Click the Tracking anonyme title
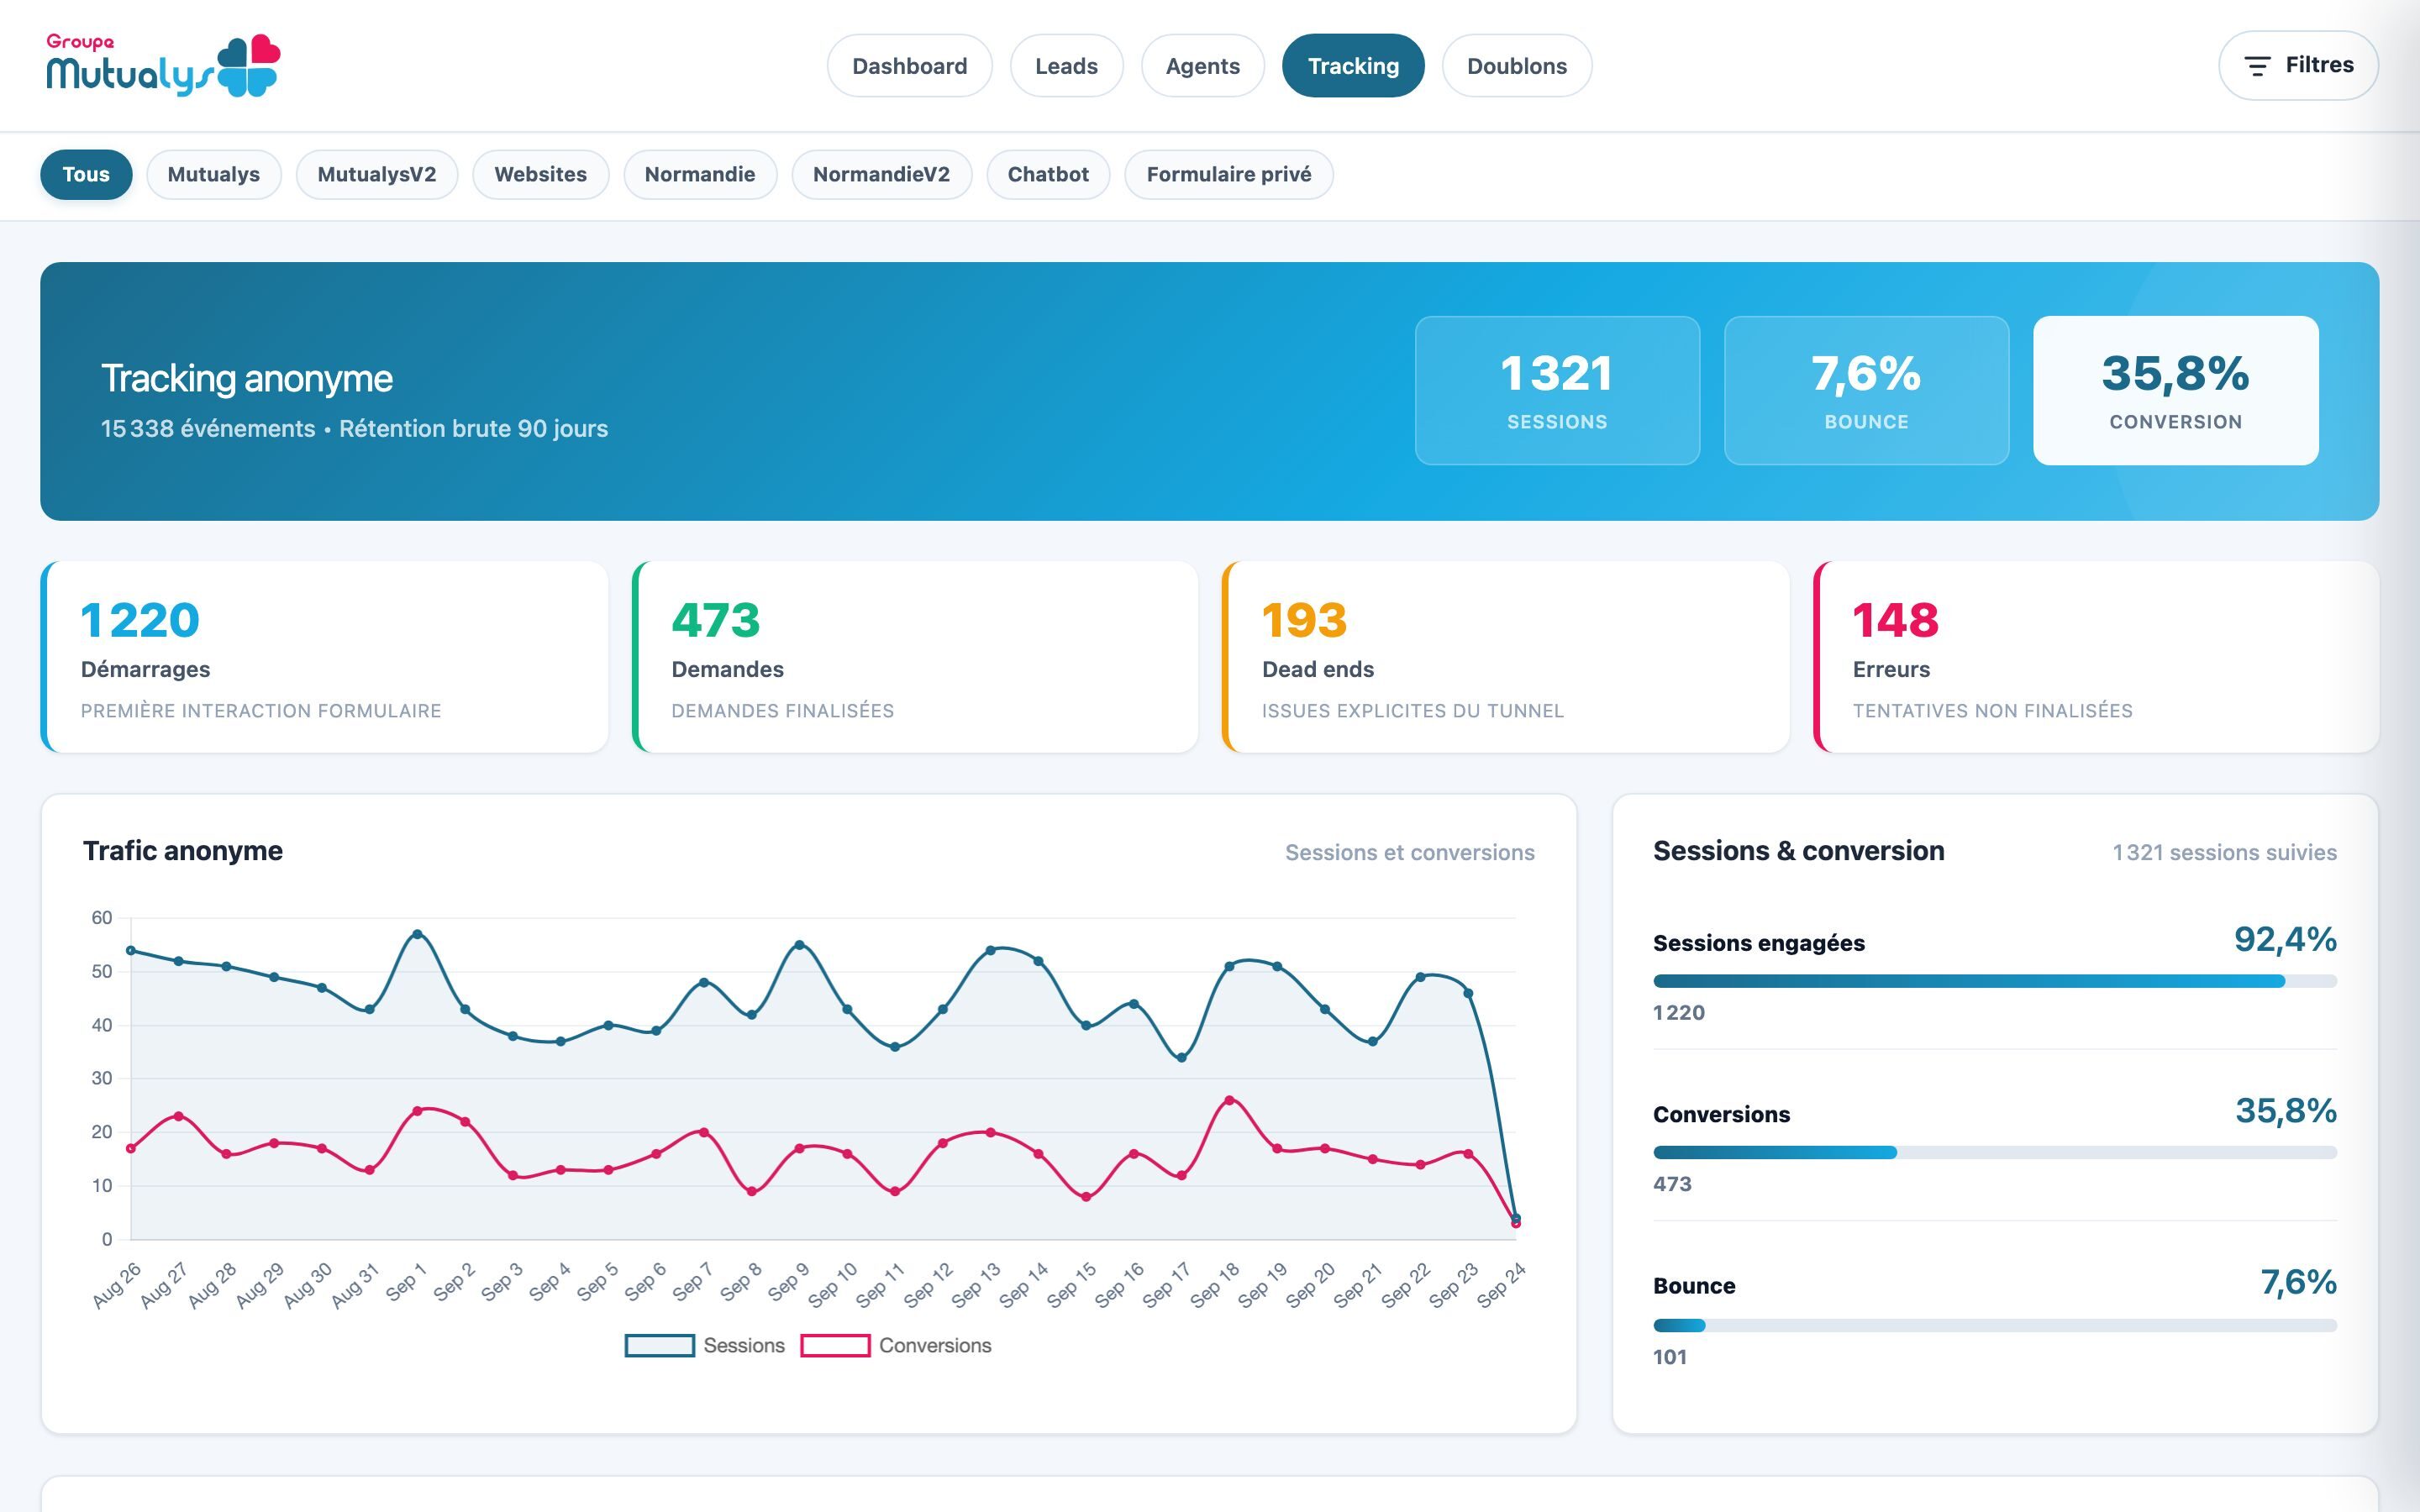The image size is (2420, 1512). click(247, 378)
